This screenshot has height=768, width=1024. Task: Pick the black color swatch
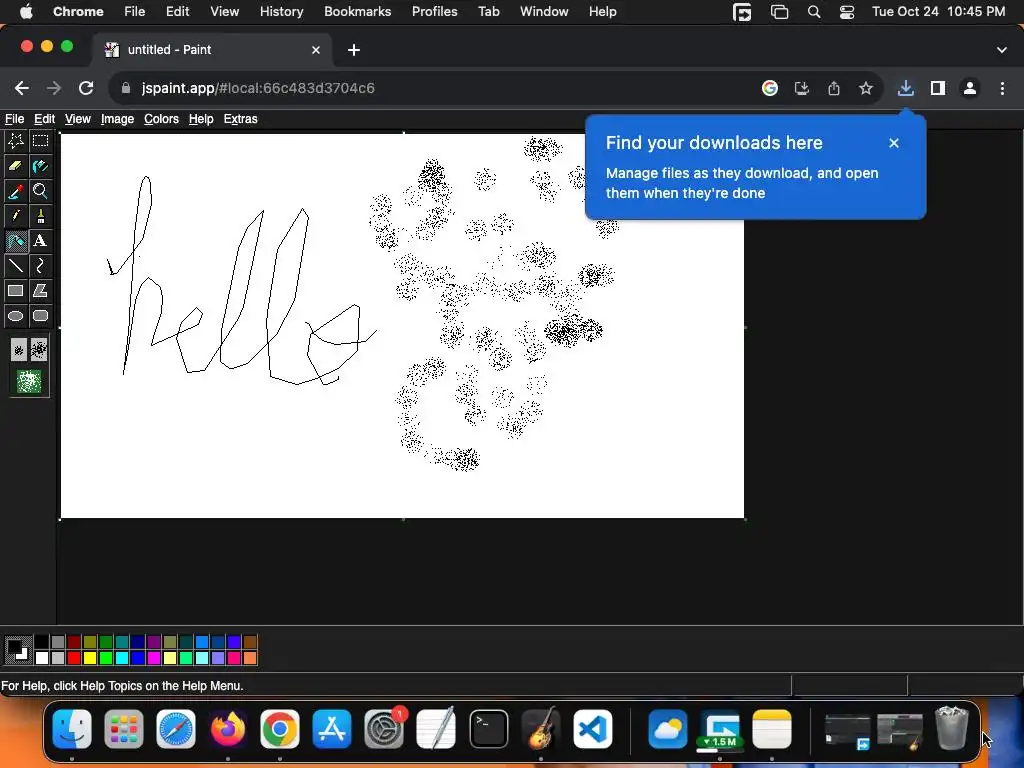coord(42,642)
